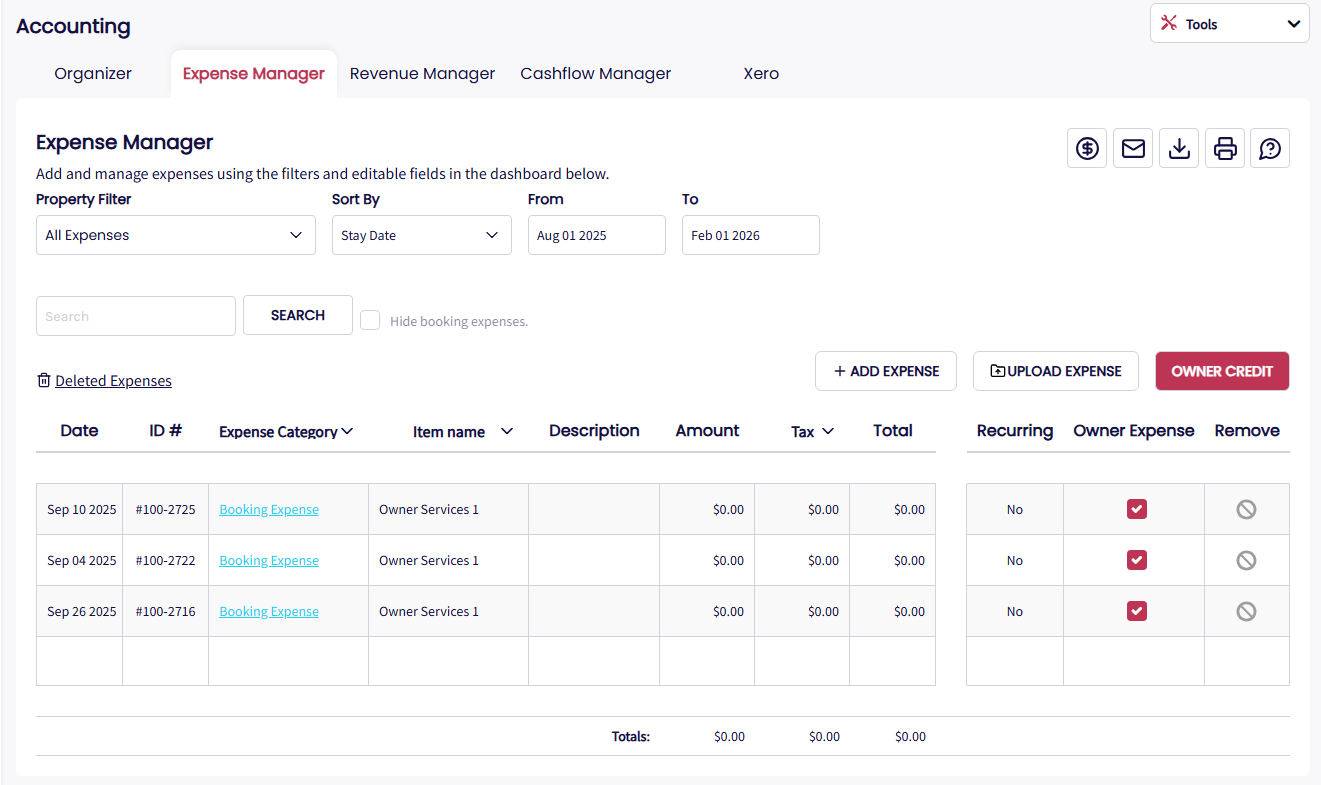This screenshot has height=785, width=1321.
Task: Open the Sort By dropdown
Action: 421,235
